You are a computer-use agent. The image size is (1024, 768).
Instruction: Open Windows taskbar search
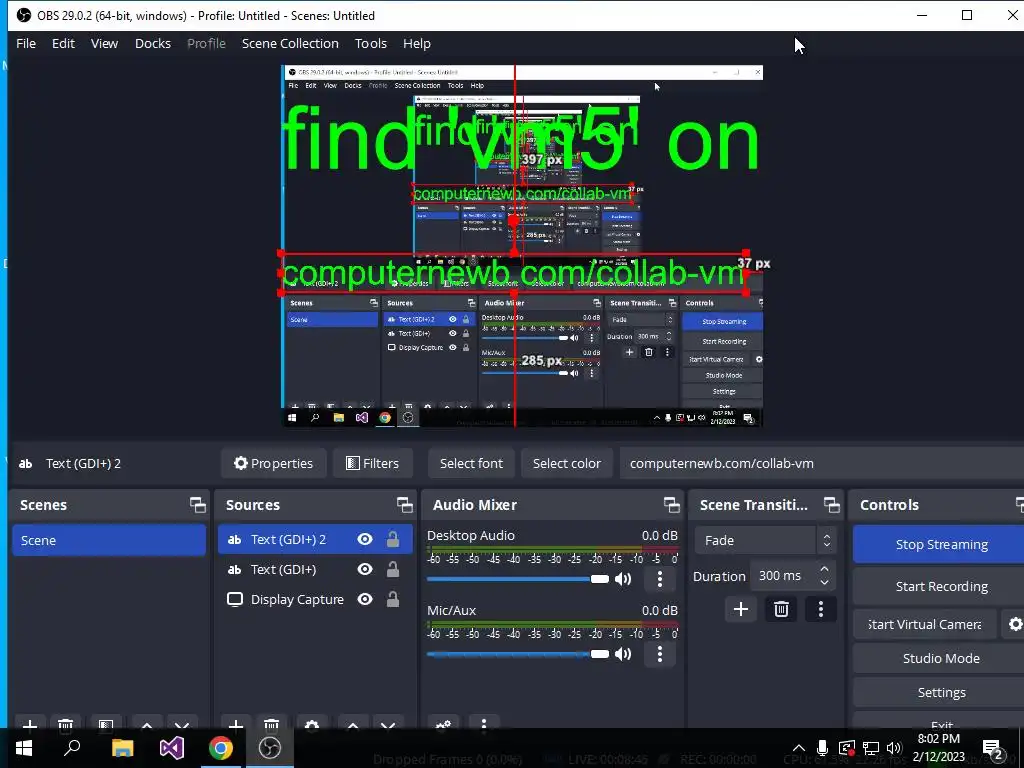point(72,748)
